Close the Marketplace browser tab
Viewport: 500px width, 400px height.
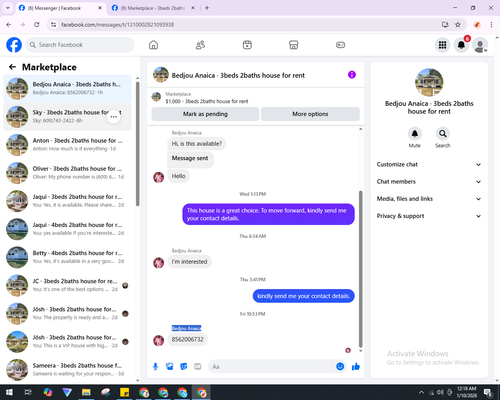pos(193,8)
